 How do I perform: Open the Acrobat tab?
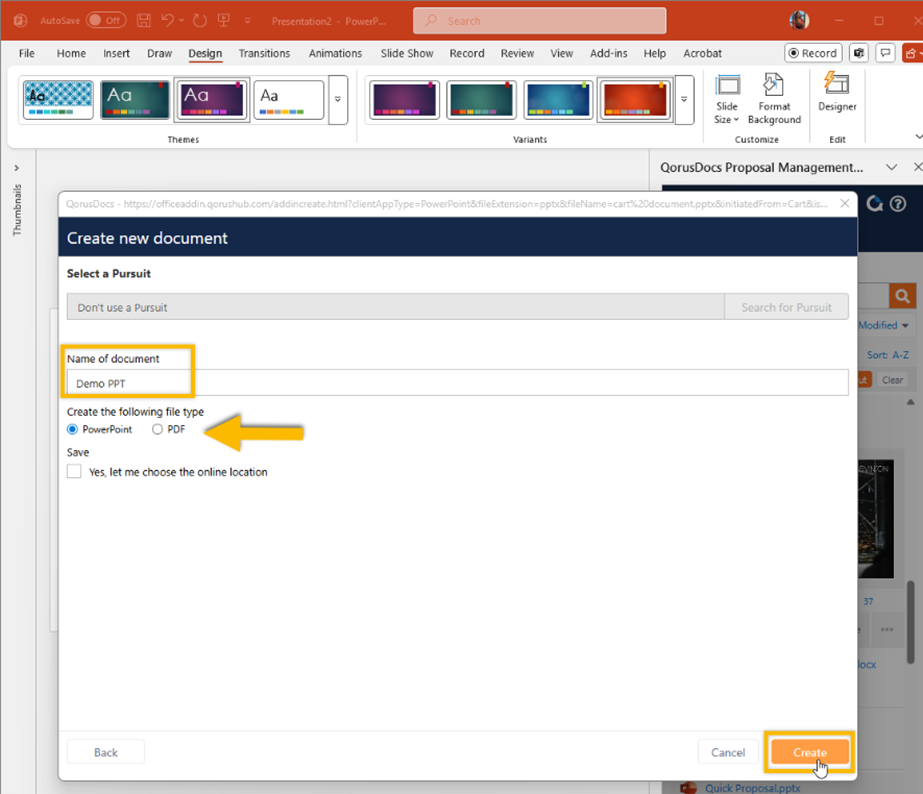pyautogui.click(x=702, y=53)
